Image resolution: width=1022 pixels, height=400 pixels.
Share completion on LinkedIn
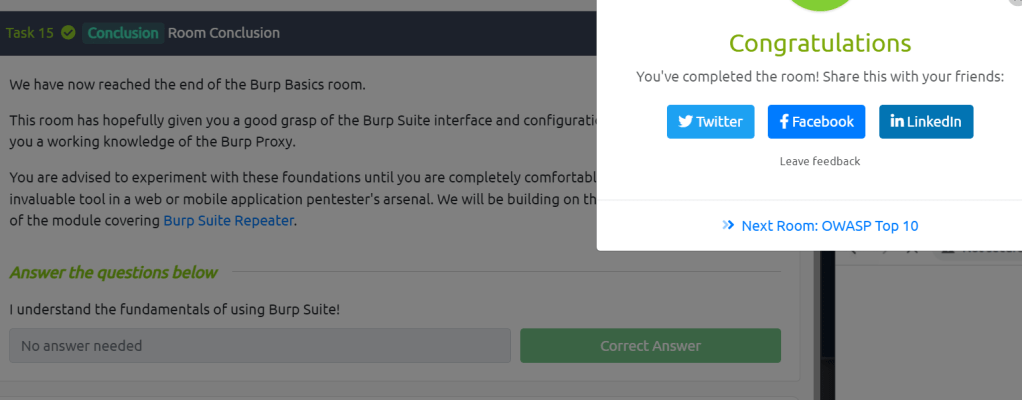[925, 122]
